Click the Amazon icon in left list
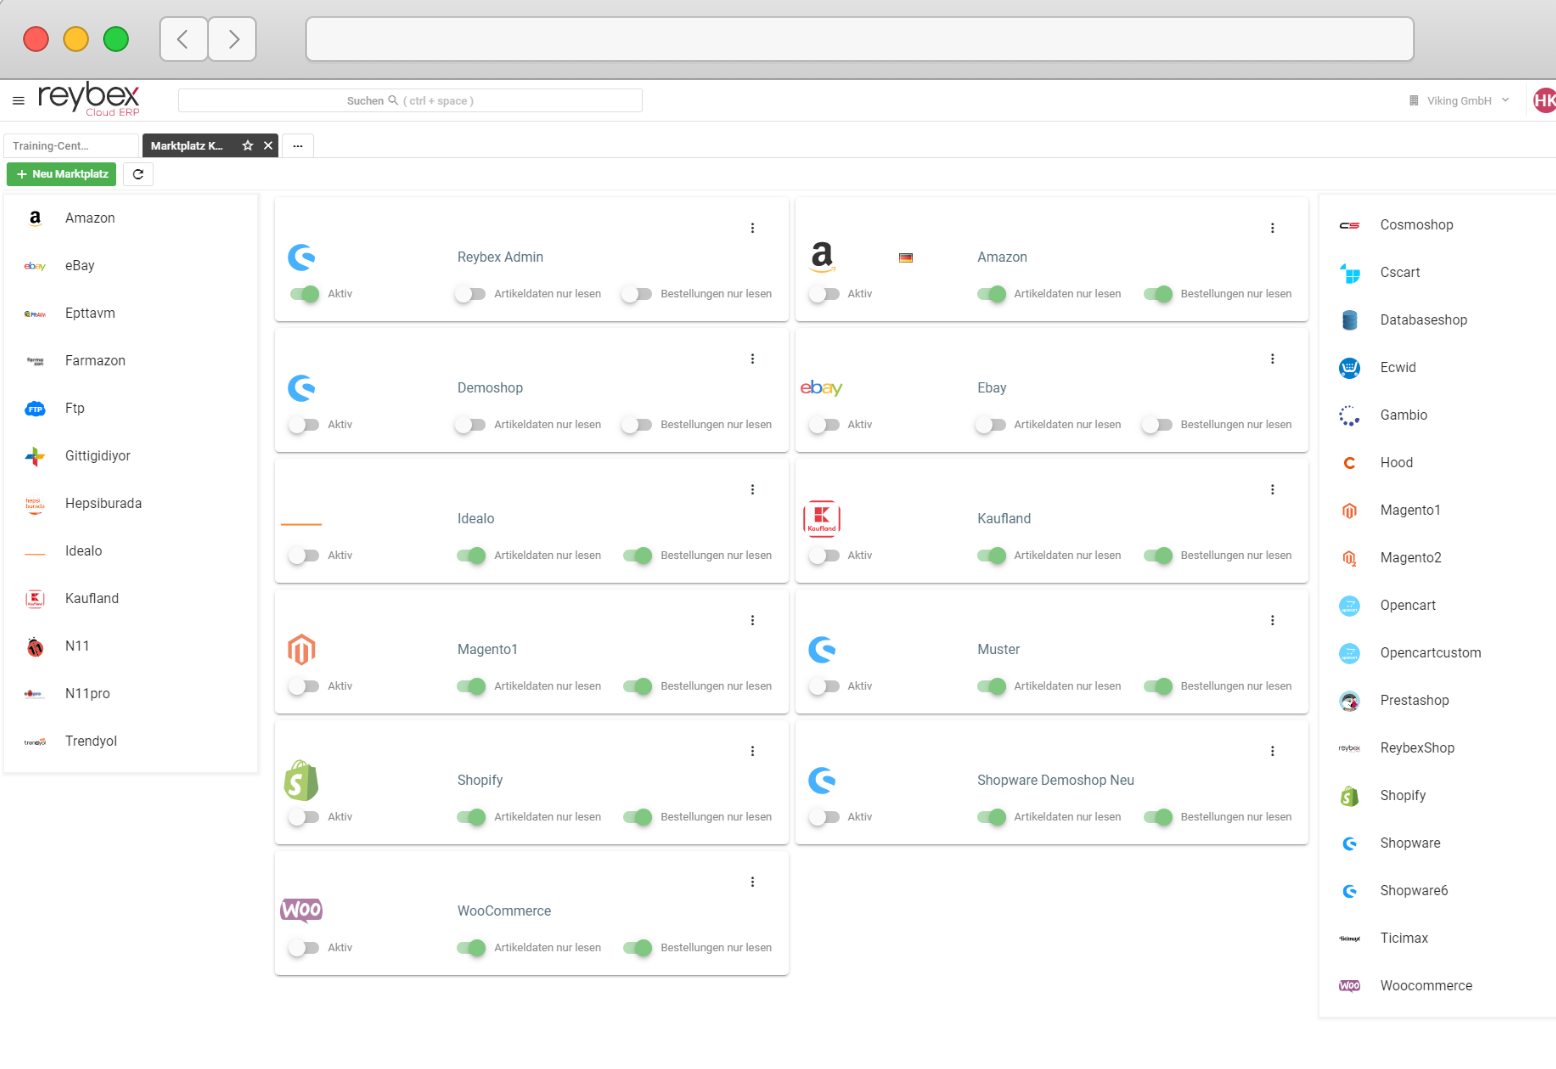 click(35, 218)
